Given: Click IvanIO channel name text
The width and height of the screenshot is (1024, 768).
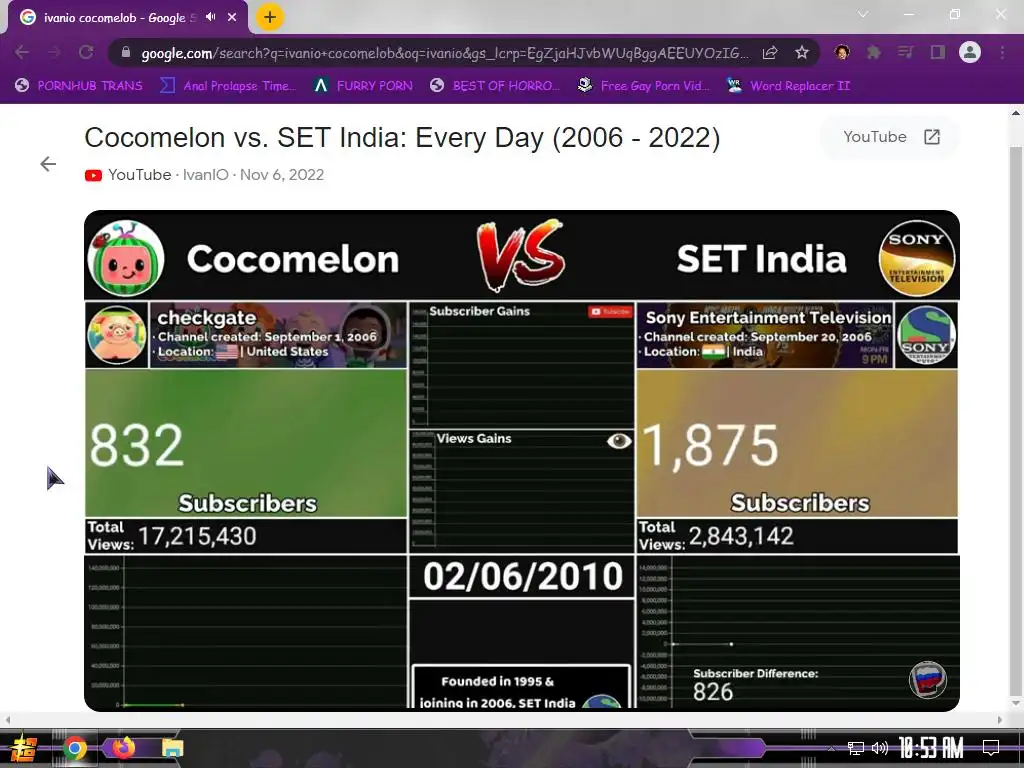Looking at the screenshot, I should 206,175.
